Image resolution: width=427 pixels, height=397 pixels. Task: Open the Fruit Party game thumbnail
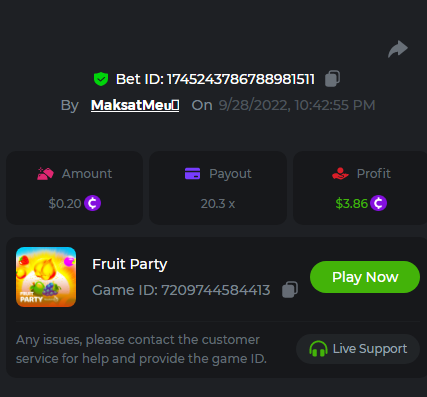pos(46,277)
